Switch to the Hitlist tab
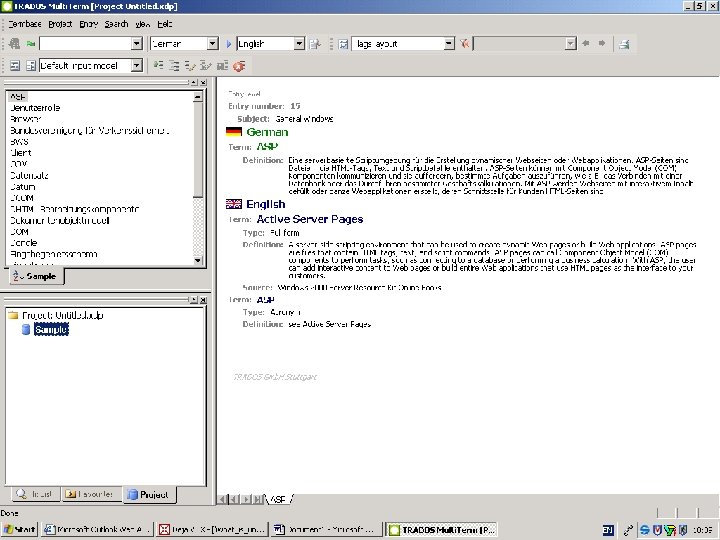The width and height of the screenshot is (720, 540). 36,494
